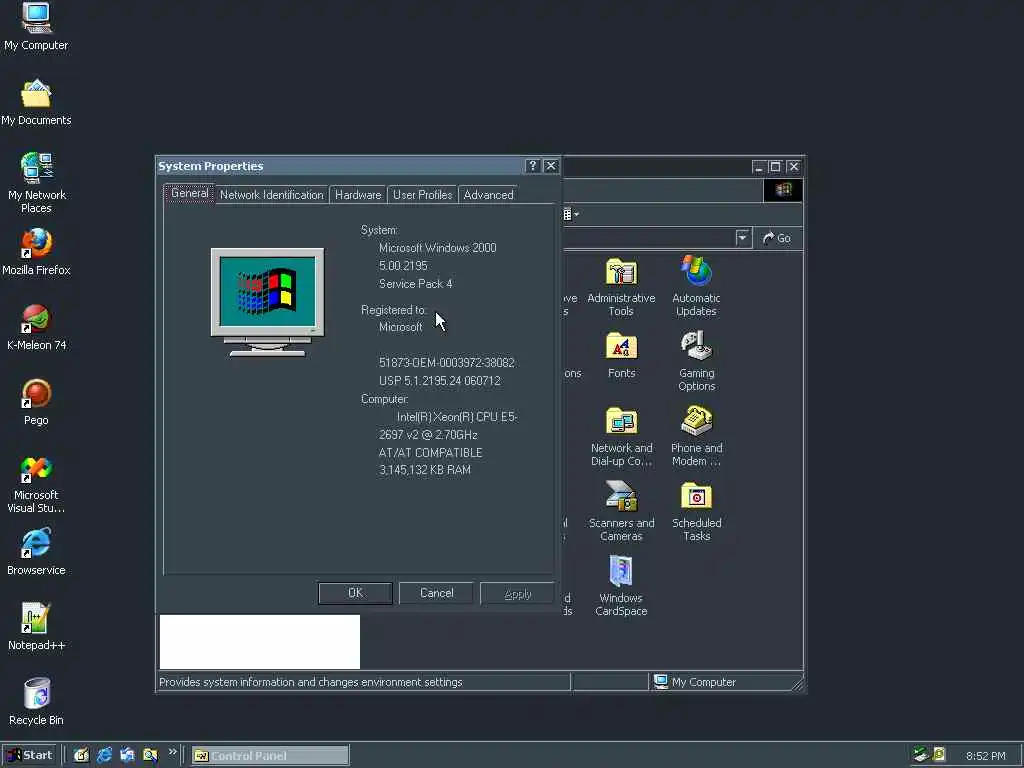Open Scheduled Tasks in Control Panel
The height and width of the screenshot is (768, 1024).
[x=696, y=511]
